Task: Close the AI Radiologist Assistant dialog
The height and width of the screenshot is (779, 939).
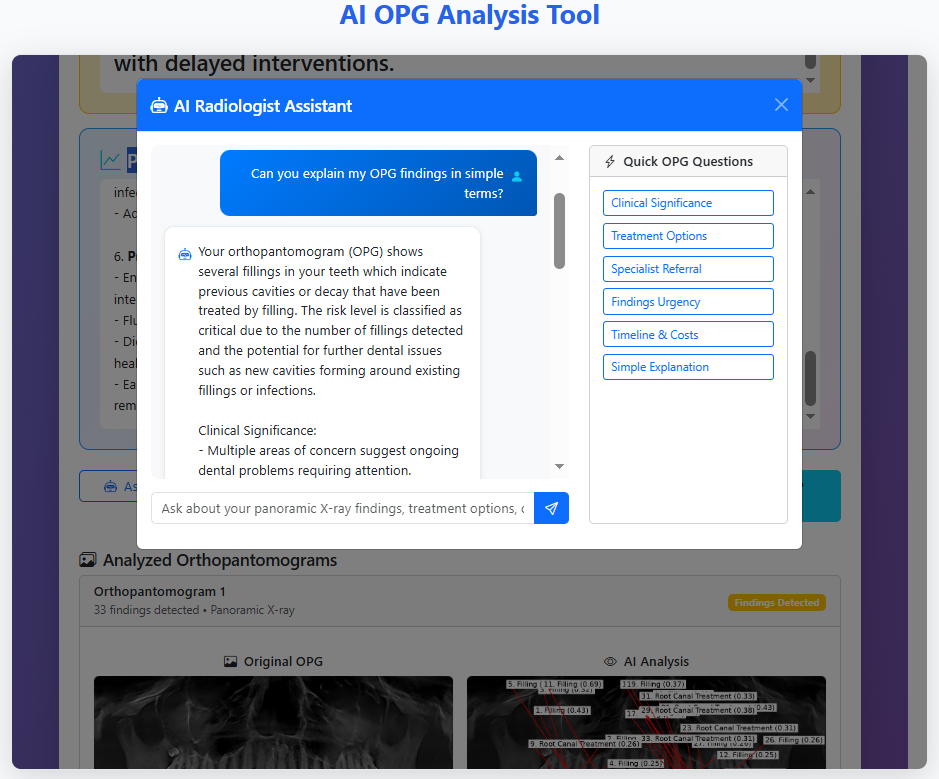Action: (x=781, y=105)
